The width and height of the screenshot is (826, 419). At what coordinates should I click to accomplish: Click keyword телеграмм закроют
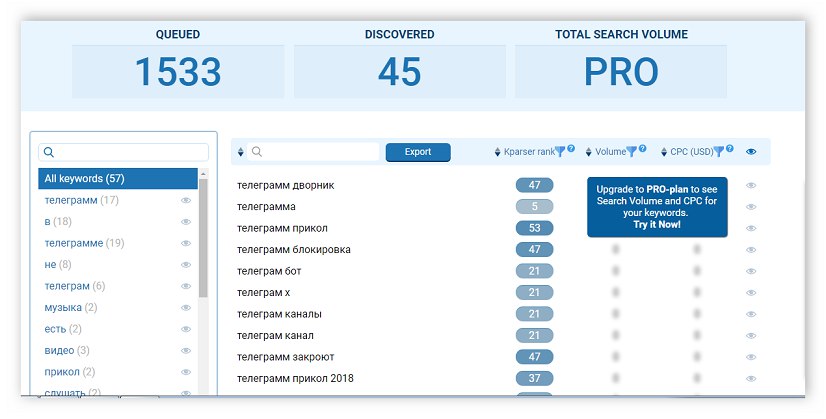(x=286, y=357)
